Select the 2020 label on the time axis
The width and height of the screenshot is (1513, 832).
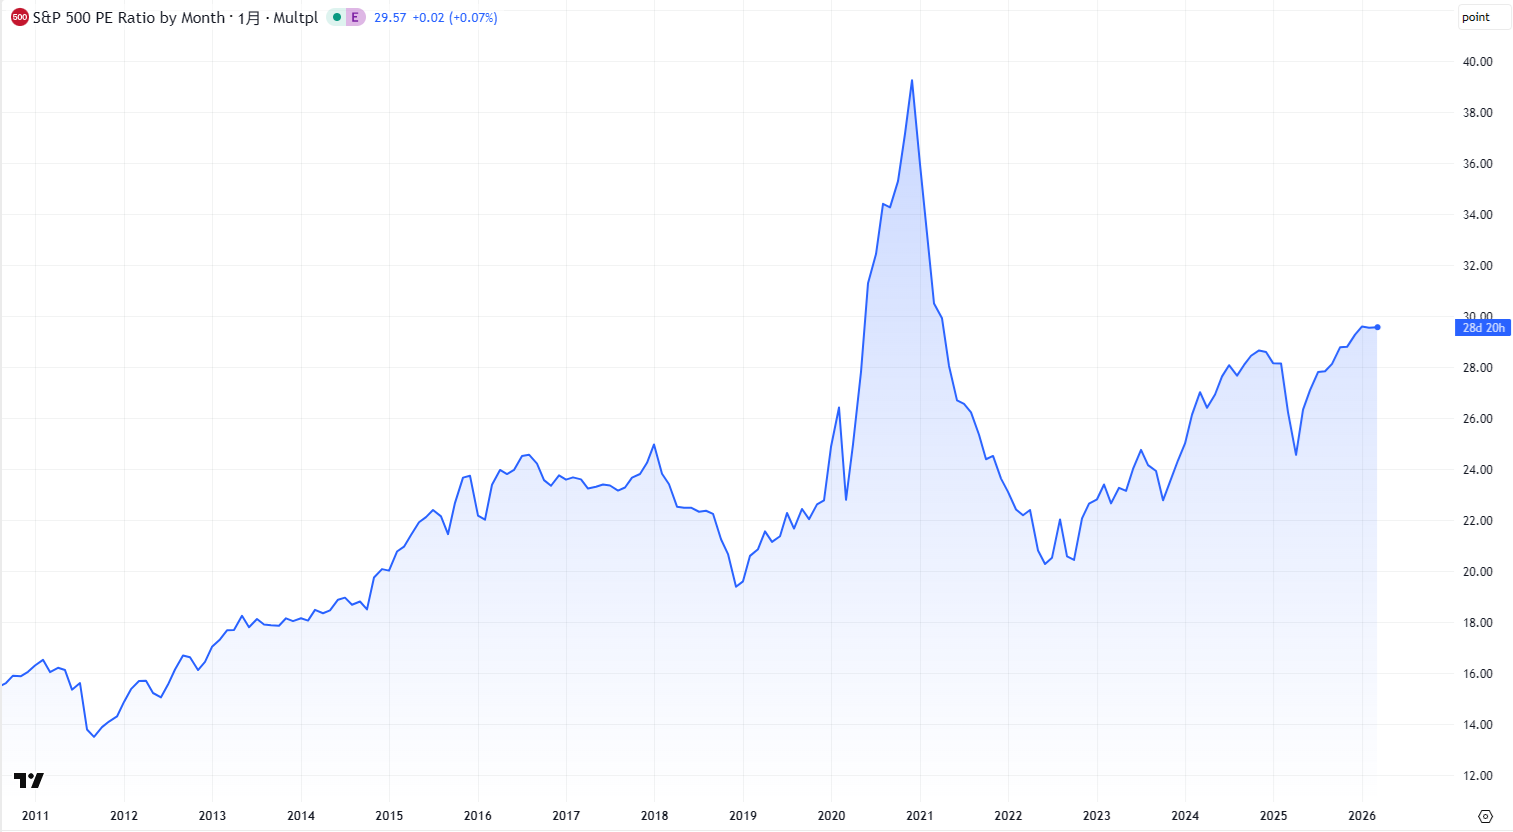tap(833, 817)
